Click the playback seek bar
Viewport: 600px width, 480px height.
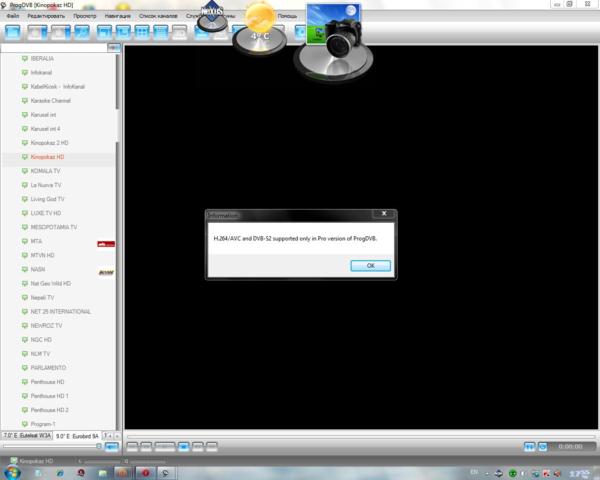point(360,436)
